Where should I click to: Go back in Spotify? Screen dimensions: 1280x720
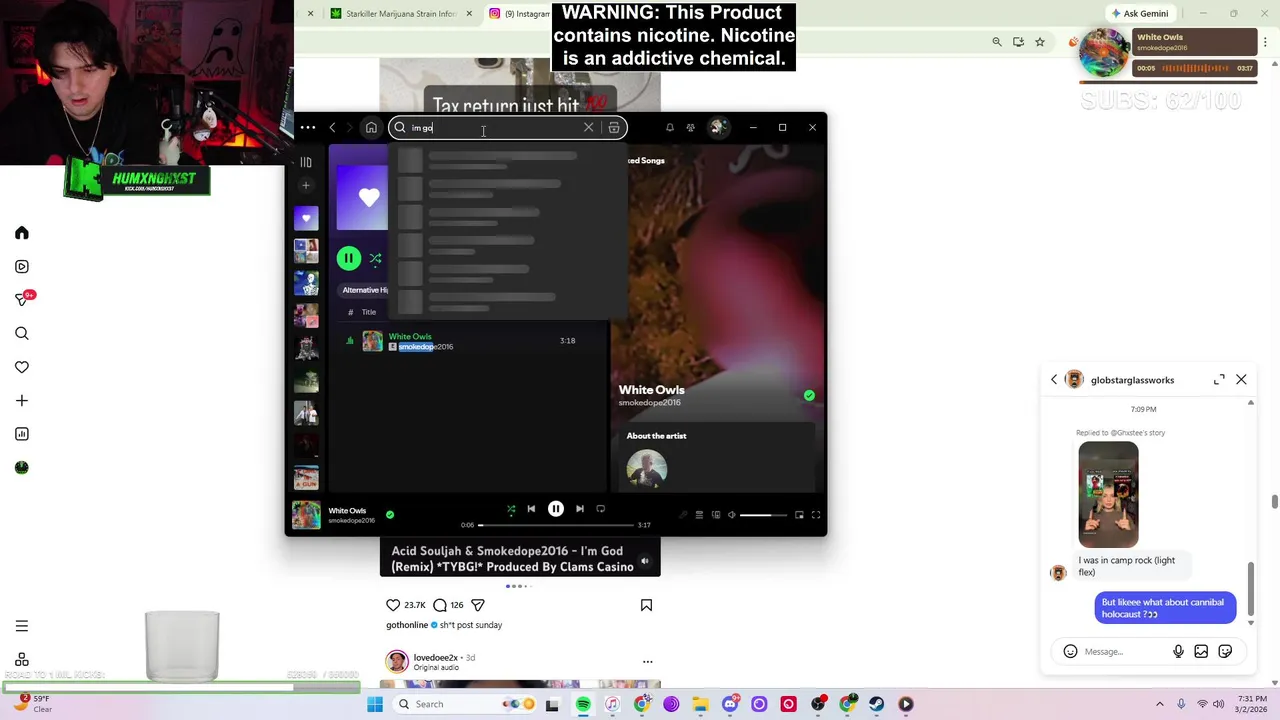[x=332, y=127]
